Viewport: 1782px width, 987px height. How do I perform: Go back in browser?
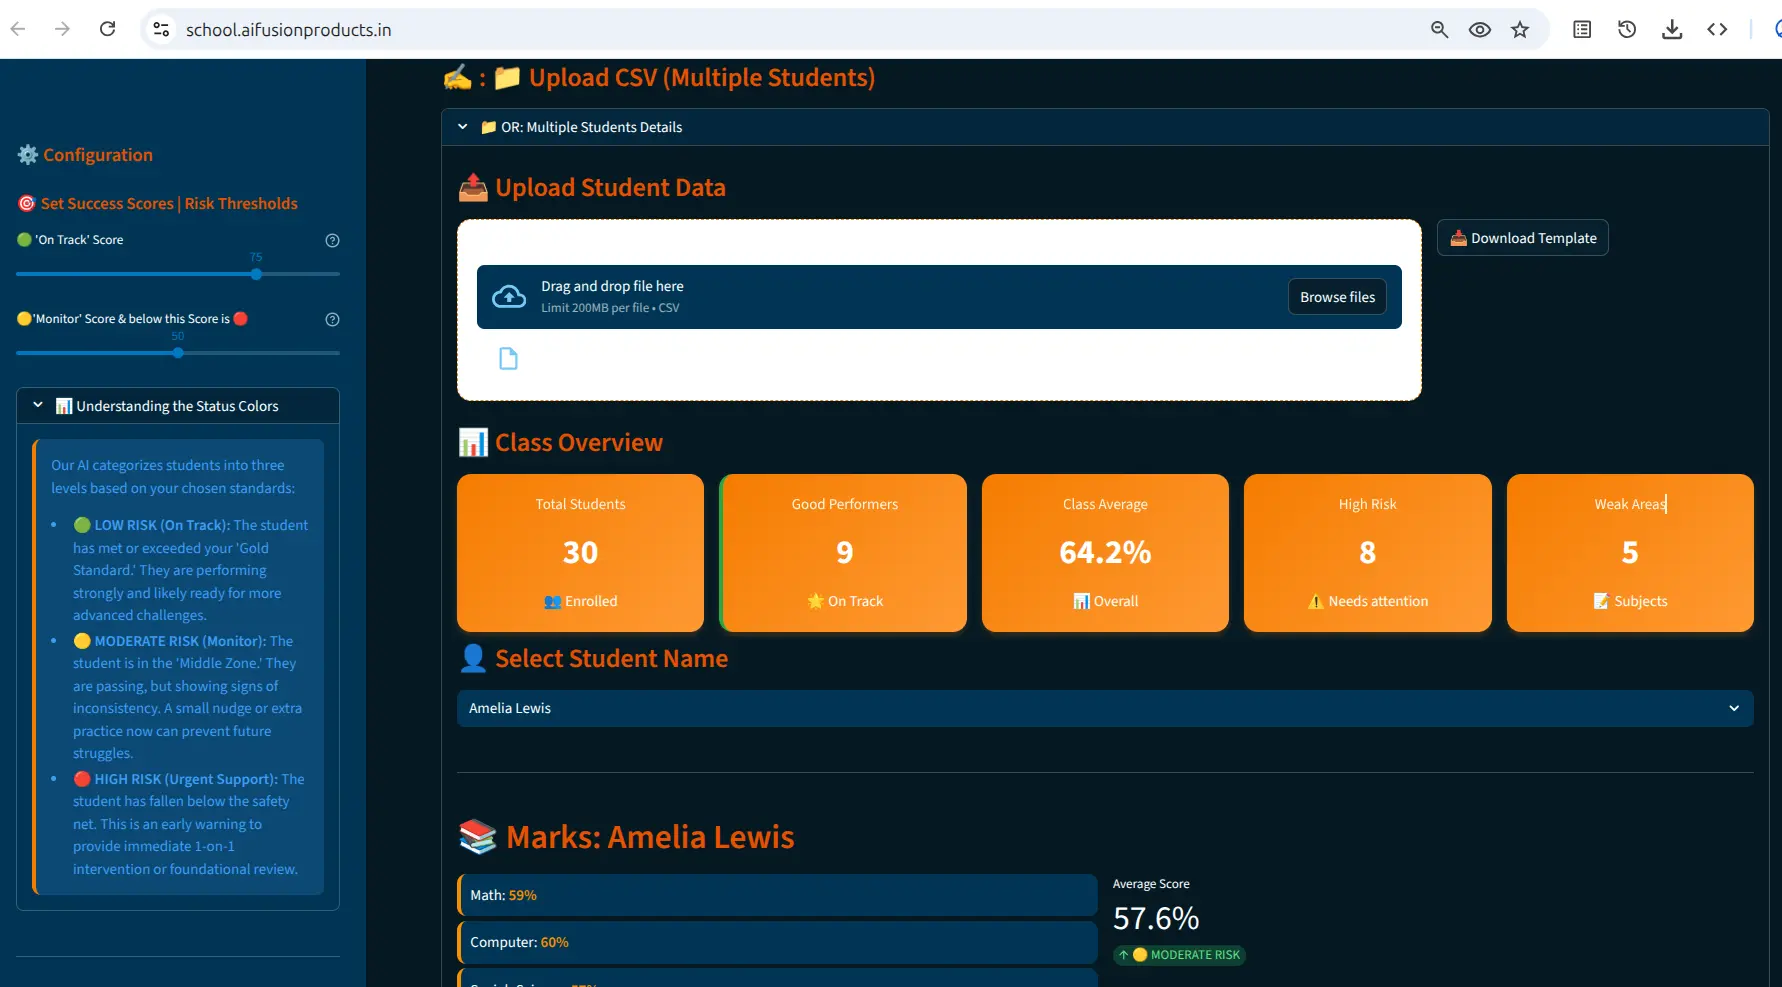coord(18,29)
